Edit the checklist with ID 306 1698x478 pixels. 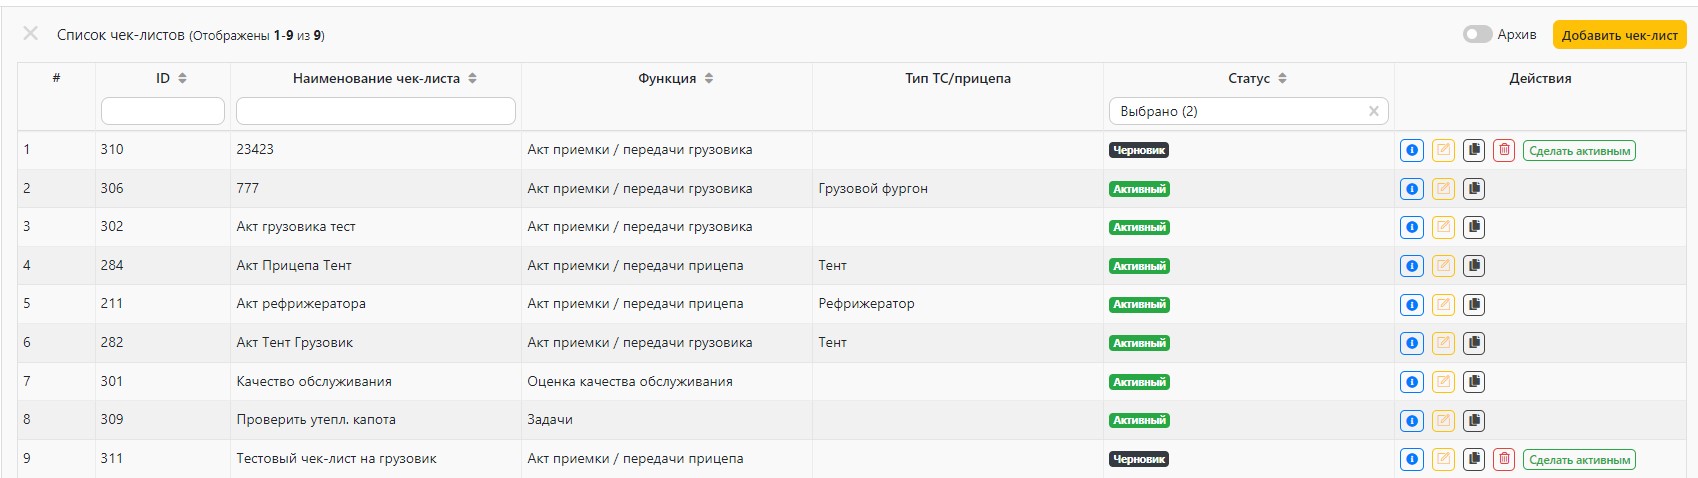1442,189
